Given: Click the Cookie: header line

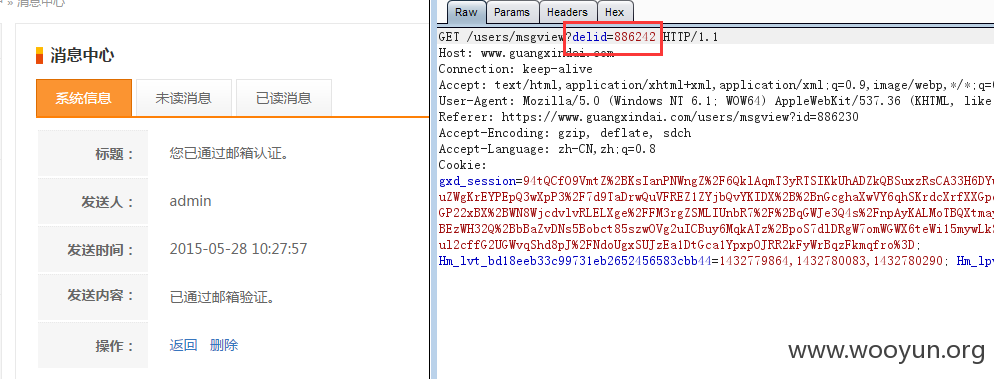Looking at the screenshot, I should (x=463, y=165).
